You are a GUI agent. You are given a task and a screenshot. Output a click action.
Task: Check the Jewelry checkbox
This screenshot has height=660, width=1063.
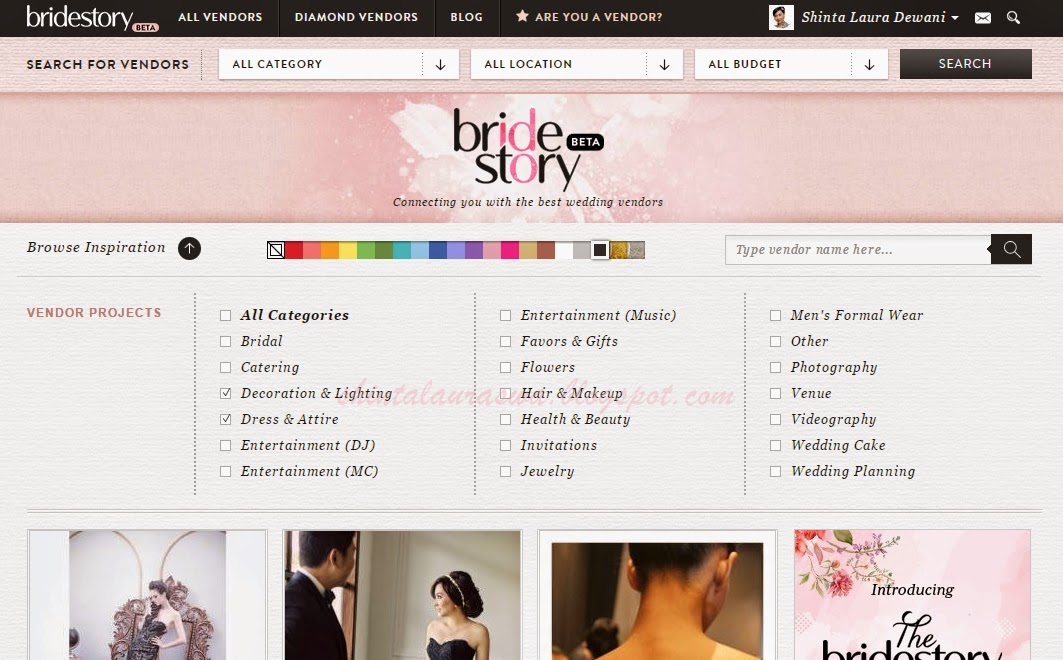pos(505,471)
